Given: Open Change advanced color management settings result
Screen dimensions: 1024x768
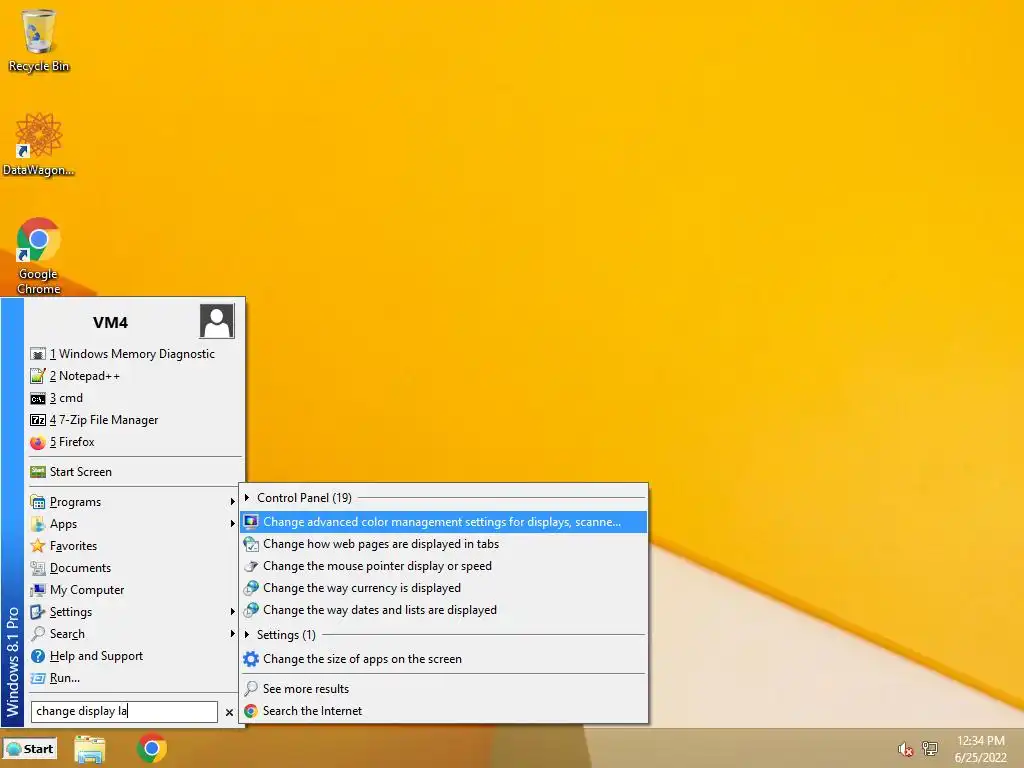Looking at the screenshot, I should point(444,522).
